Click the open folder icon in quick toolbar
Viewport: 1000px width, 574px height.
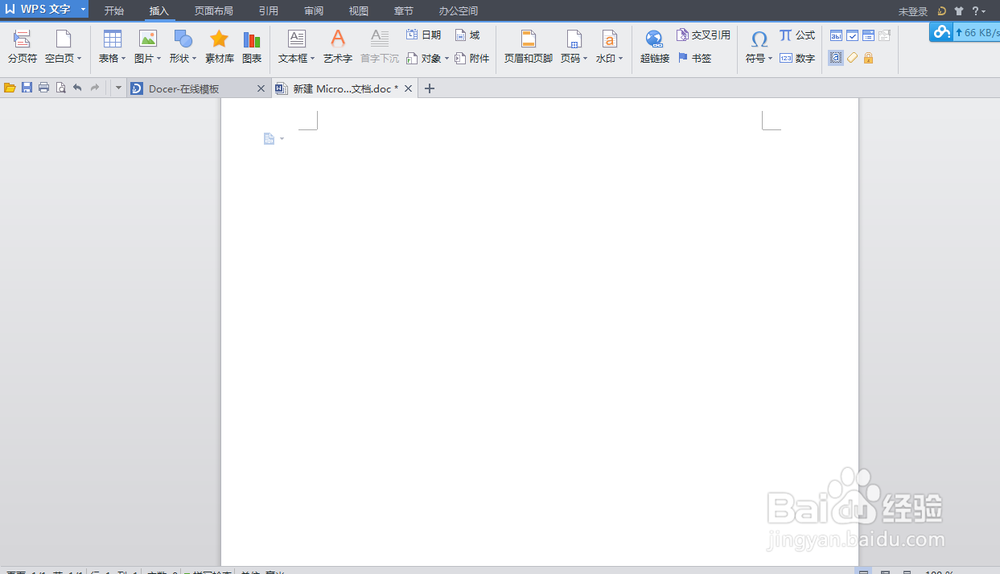(10, 88)
